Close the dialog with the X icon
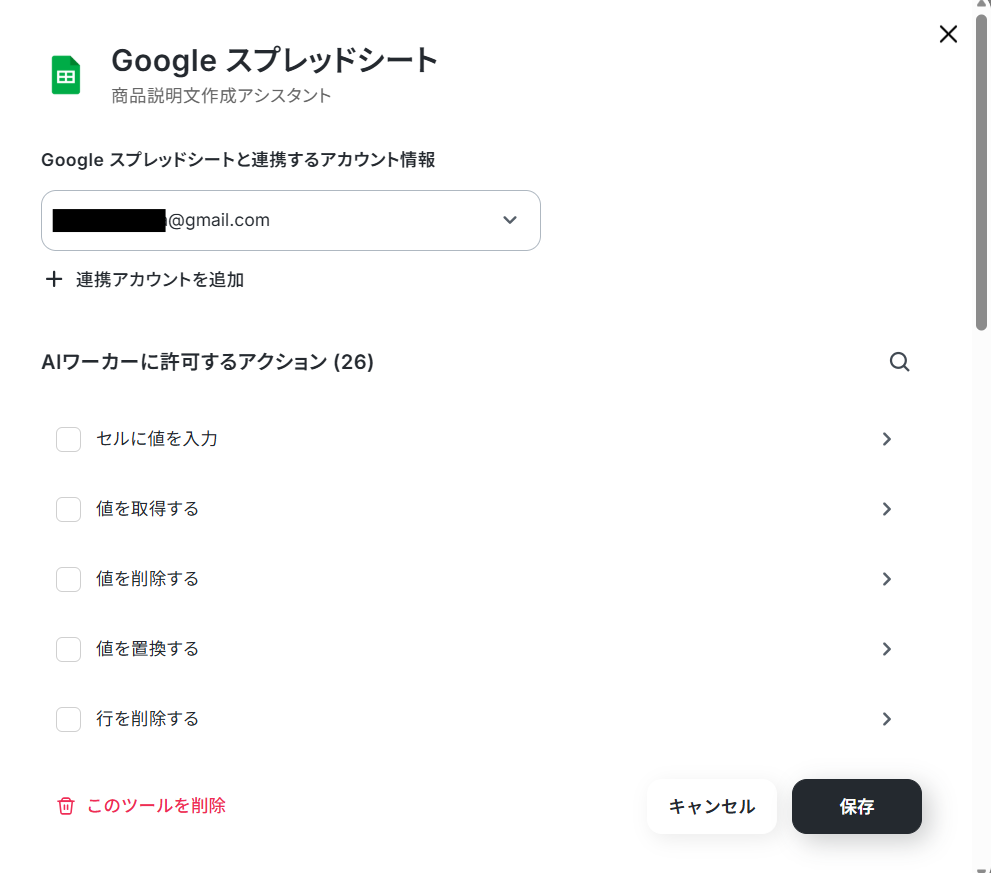Screen dimensions: 991x873 click(948, 34)
